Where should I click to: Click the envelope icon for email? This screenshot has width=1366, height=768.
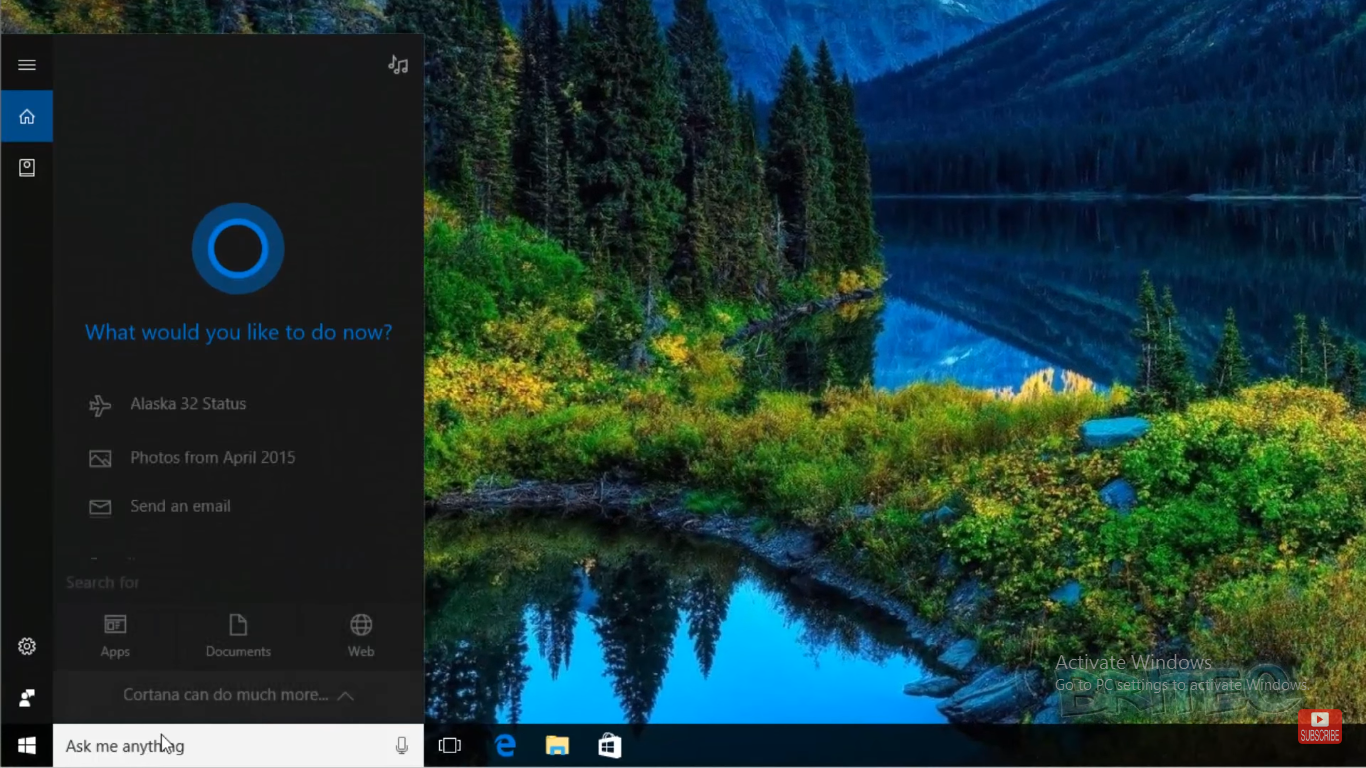click(100, 507)
